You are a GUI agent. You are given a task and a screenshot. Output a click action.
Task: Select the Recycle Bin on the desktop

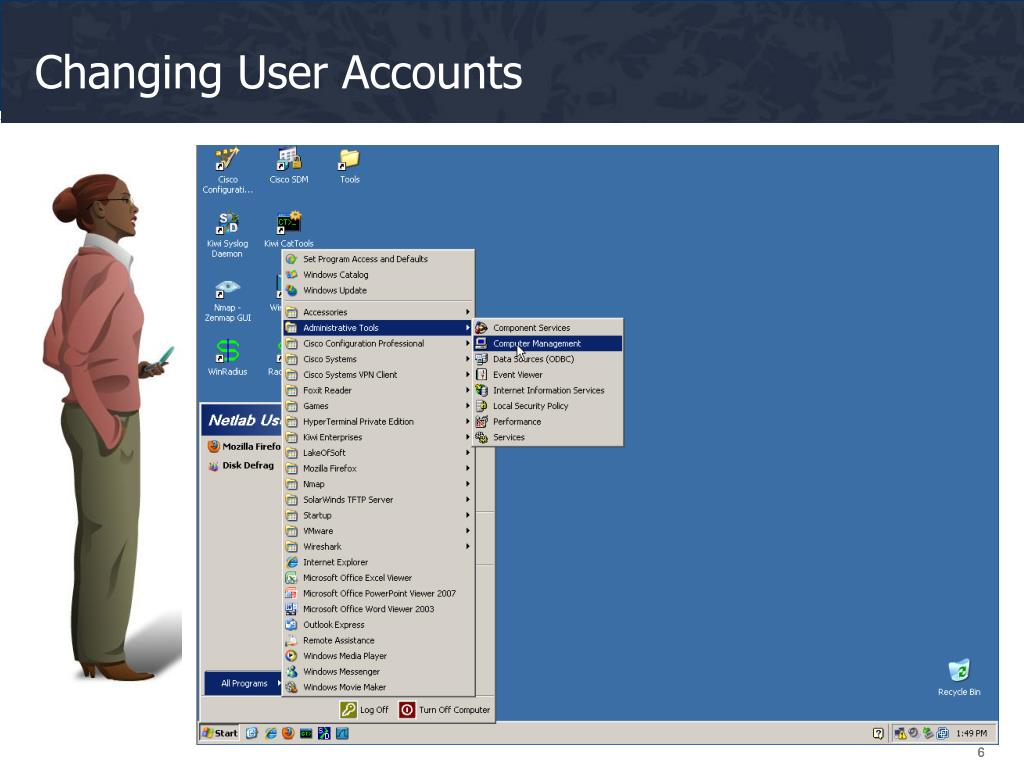tap(959, 677)
